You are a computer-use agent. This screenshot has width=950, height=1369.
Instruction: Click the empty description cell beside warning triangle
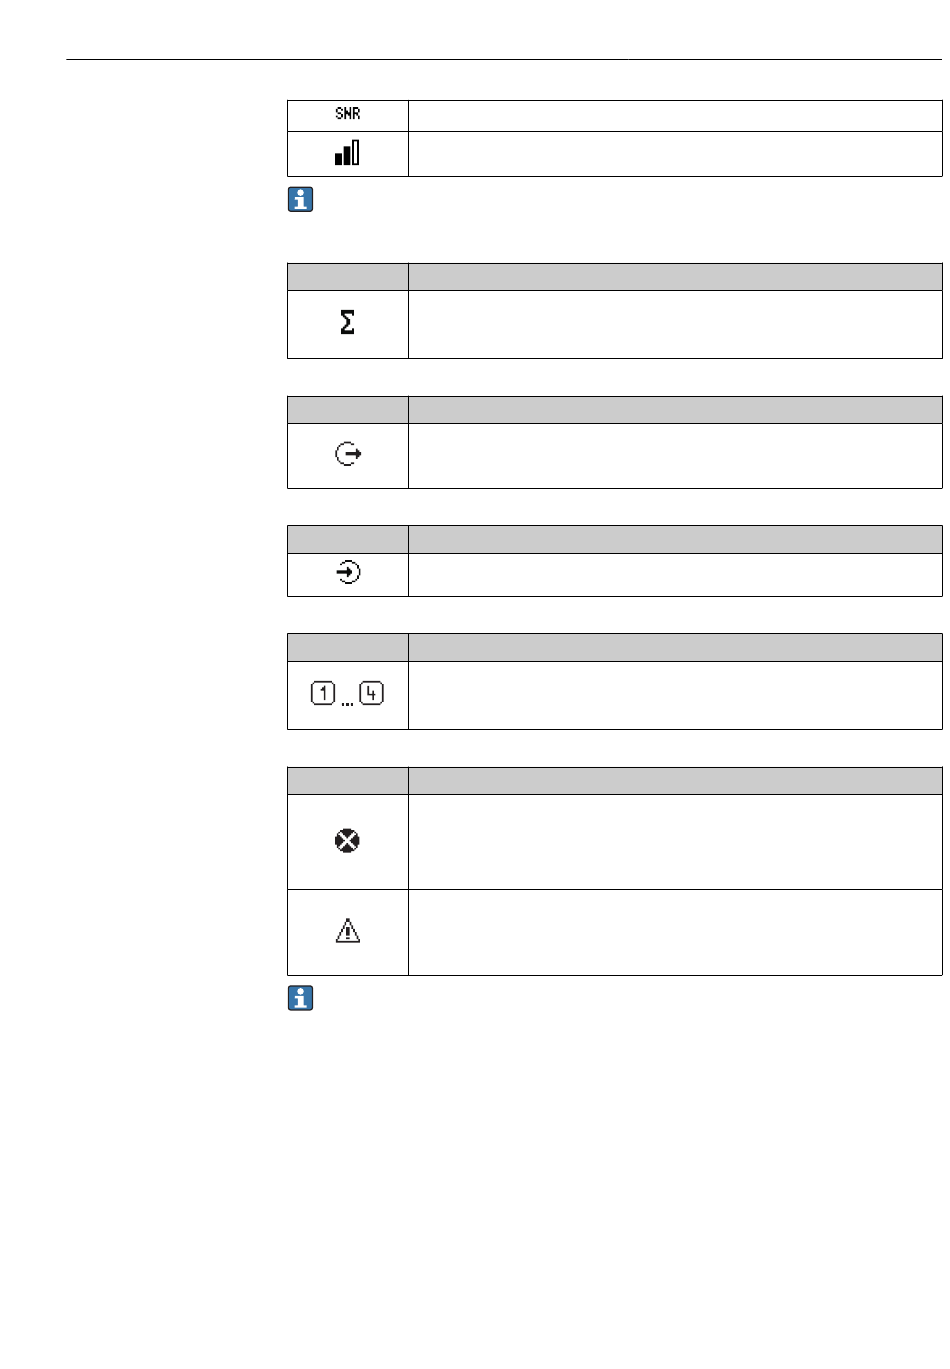675,932
